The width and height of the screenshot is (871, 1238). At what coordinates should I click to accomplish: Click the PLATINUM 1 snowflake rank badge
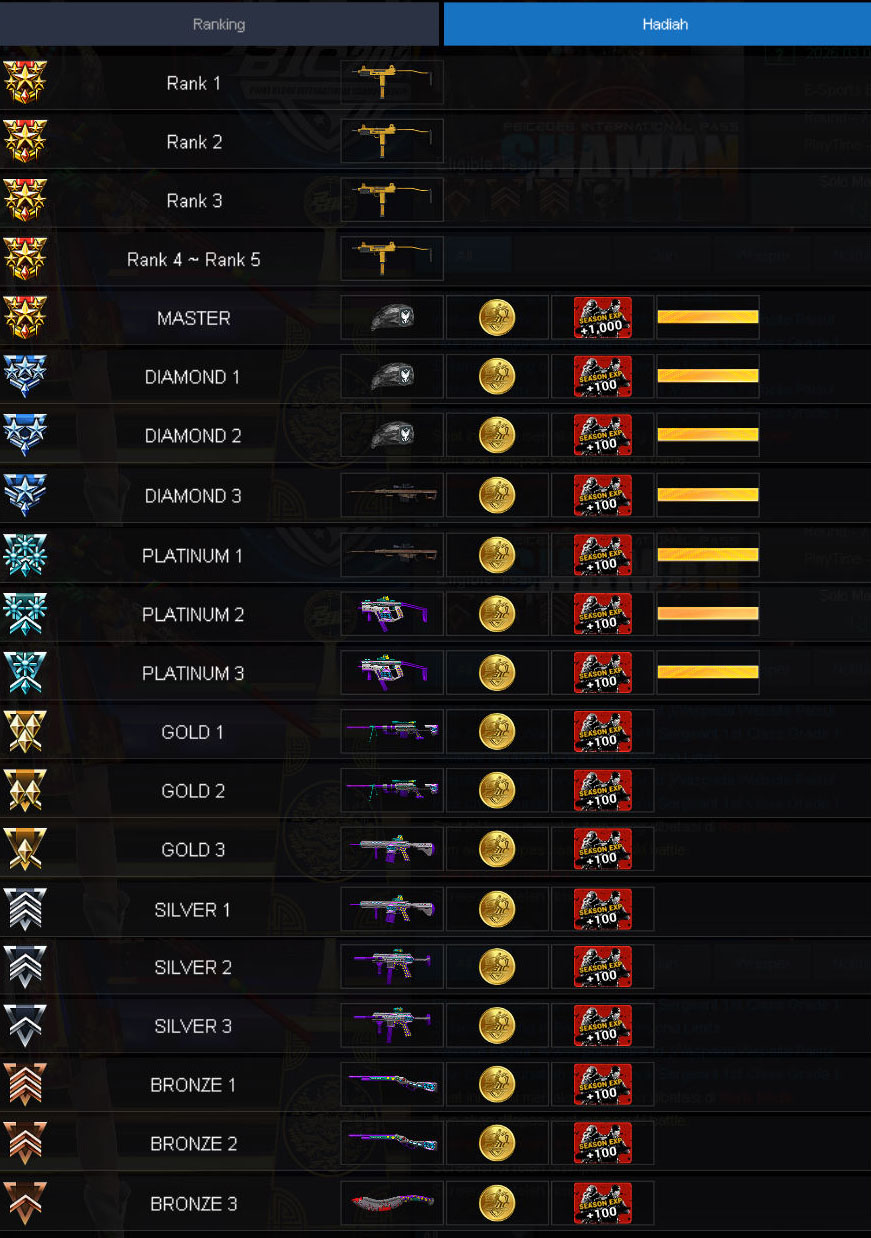tap(24, 555)
